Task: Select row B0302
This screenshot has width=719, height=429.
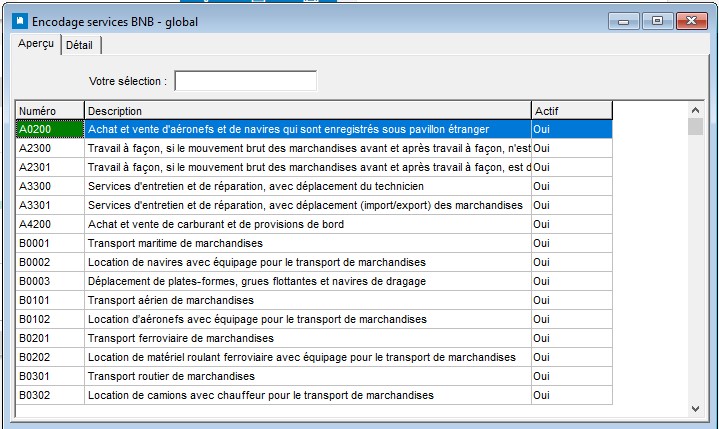Action: pyautogui.click(x=314, y=395)
